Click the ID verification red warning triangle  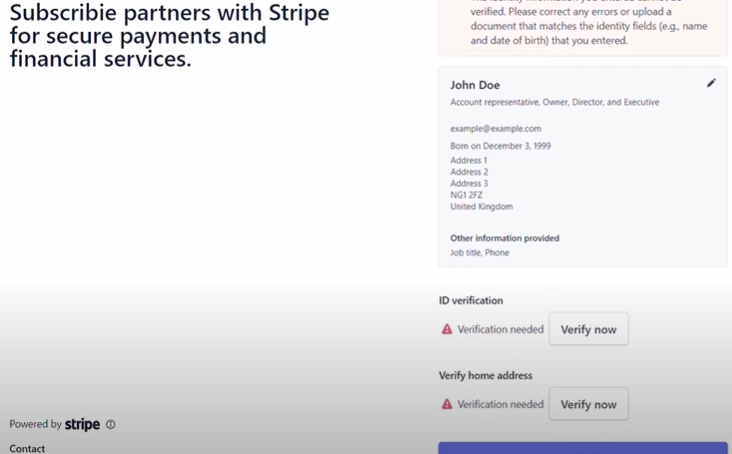[x=447, y=329]
